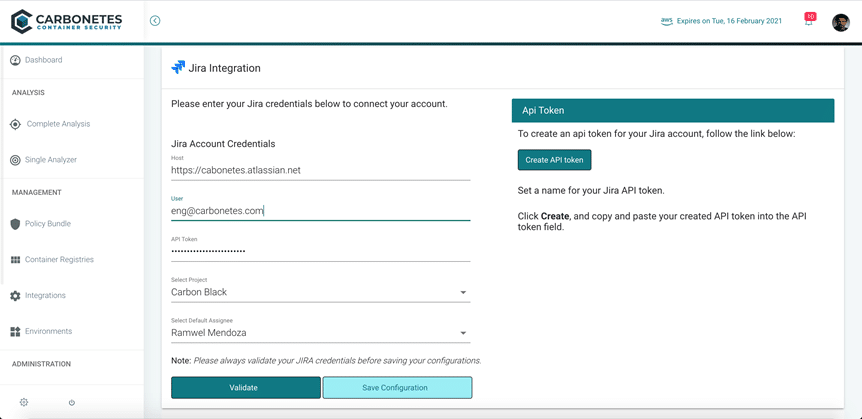Click the Complete Analysis target icon
862x419 pixels.
point(15,124)
